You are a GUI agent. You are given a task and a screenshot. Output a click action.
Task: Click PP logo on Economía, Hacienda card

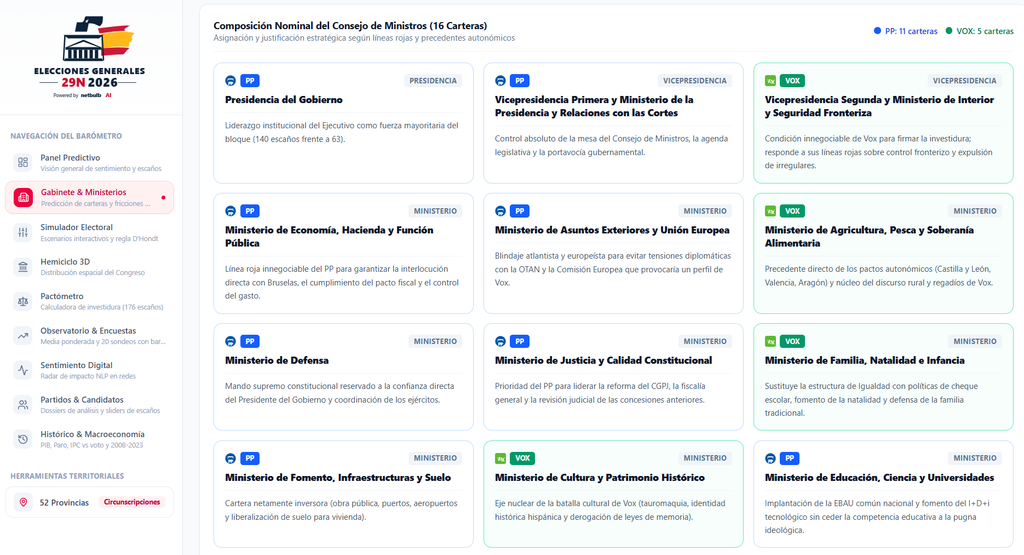click(x=231, y=211)
